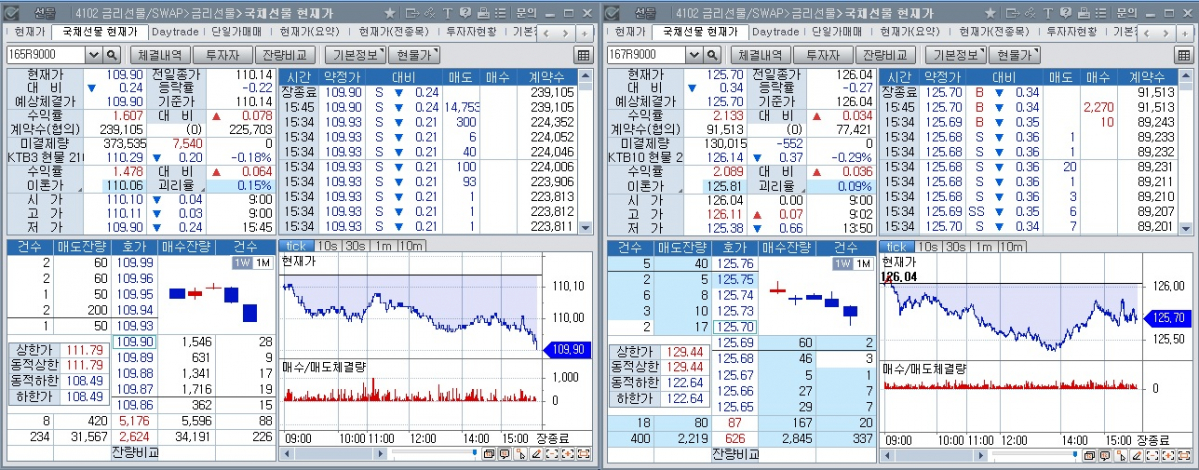Open the help question icon in left window
This screenshot has width=1199, height=470.
click(x=465, y=13)
